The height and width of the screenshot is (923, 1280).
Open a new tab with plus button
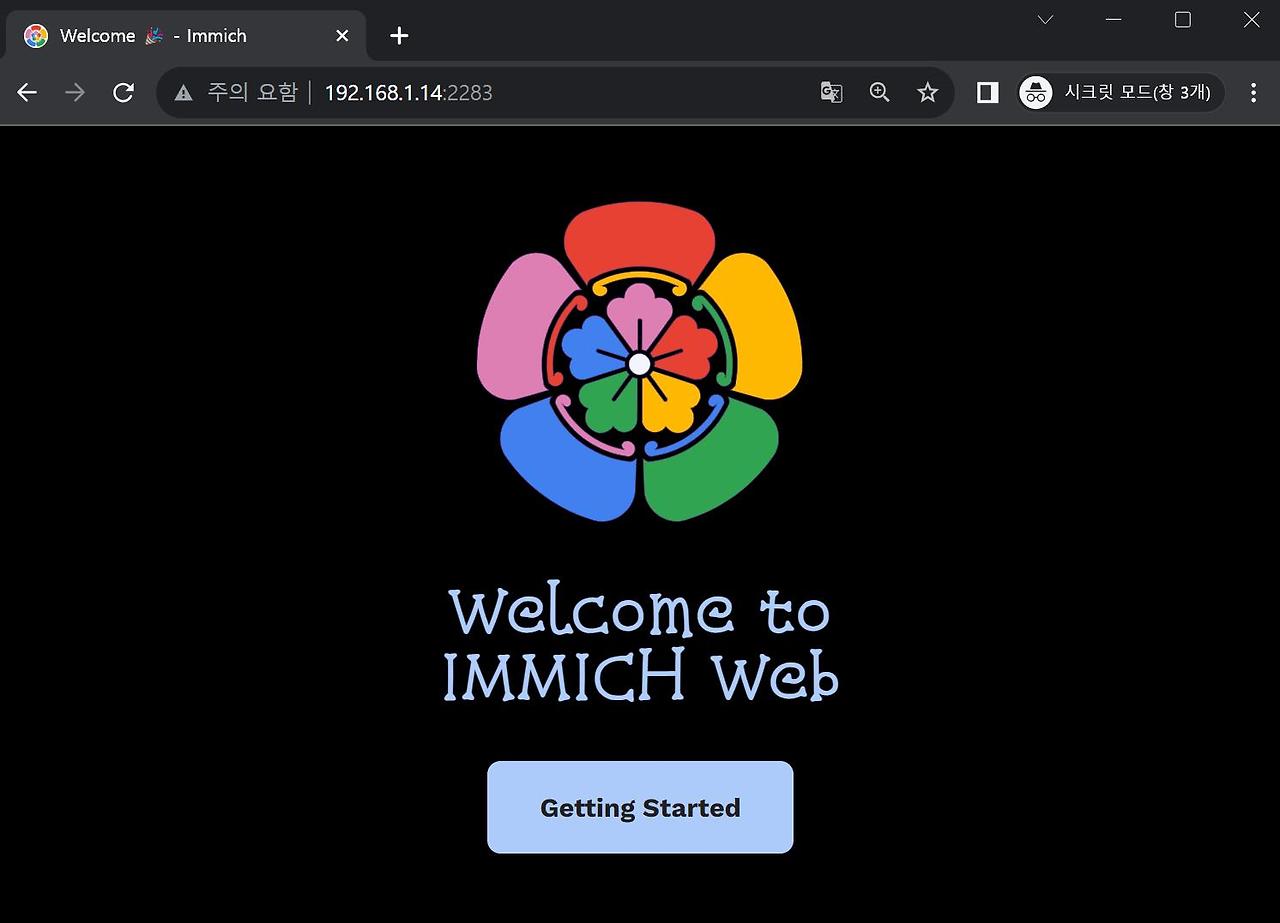coord(399,36)
